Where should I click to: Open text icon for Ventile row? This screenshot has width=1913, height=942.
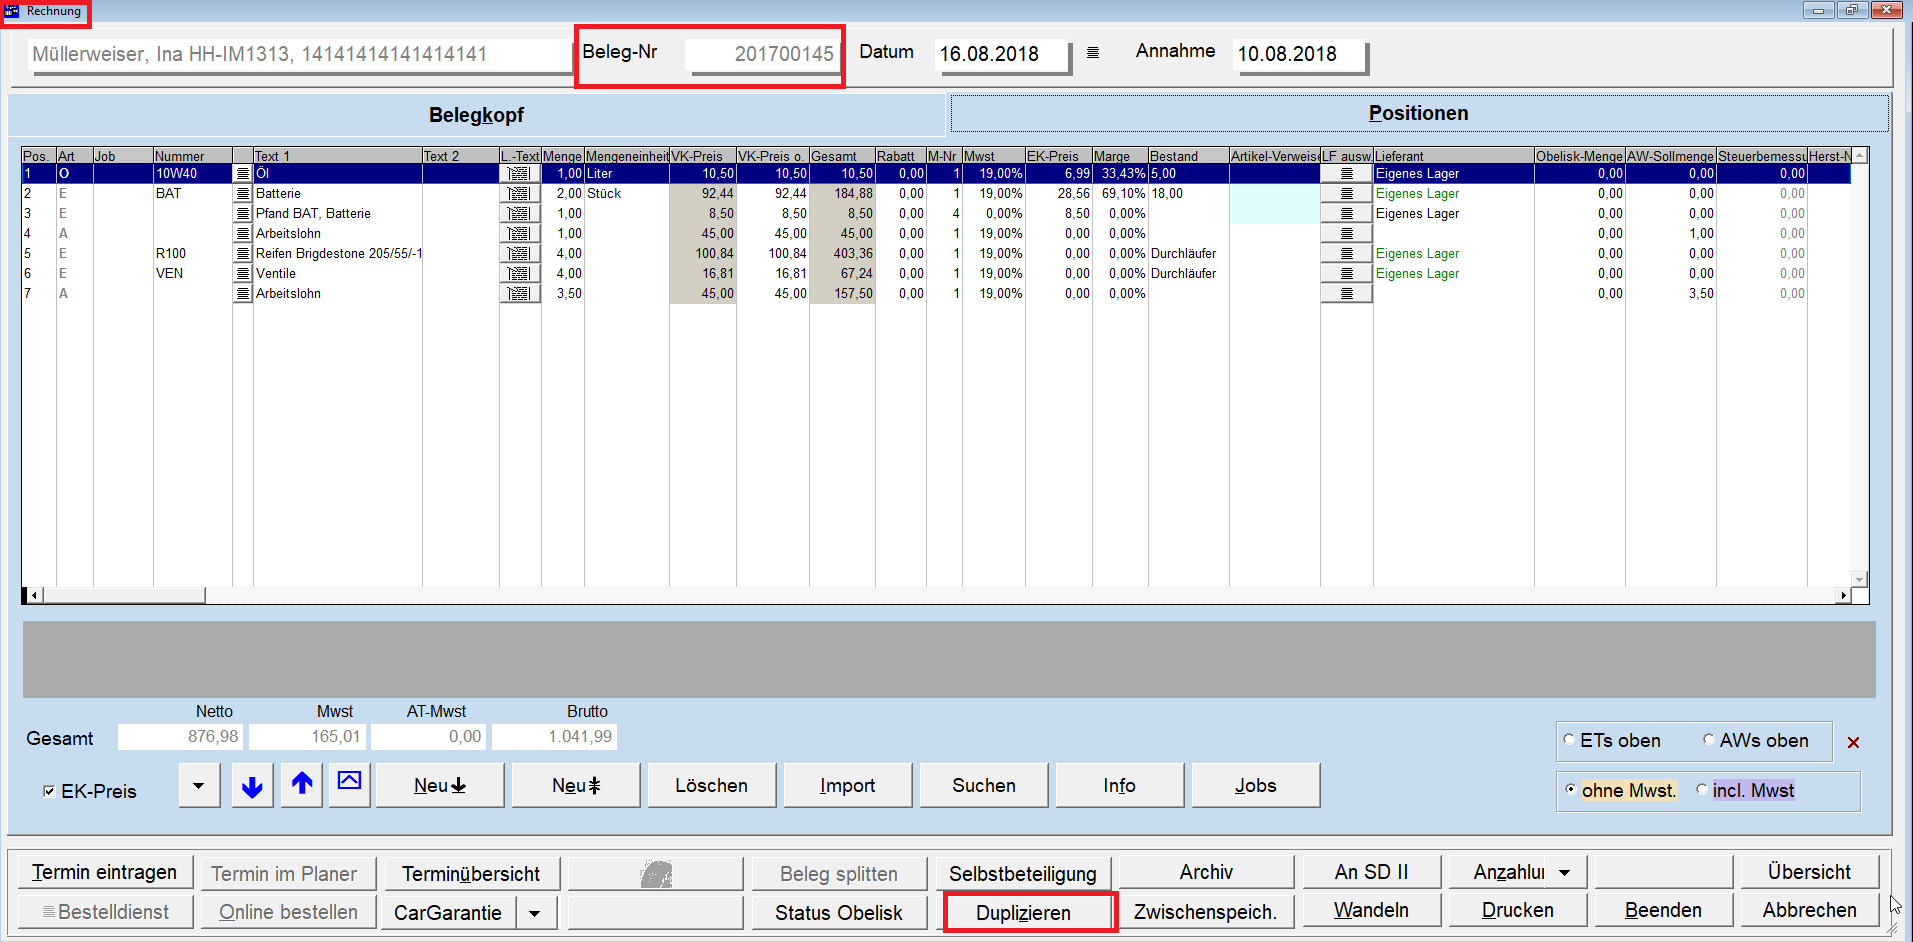coord(242,274)
